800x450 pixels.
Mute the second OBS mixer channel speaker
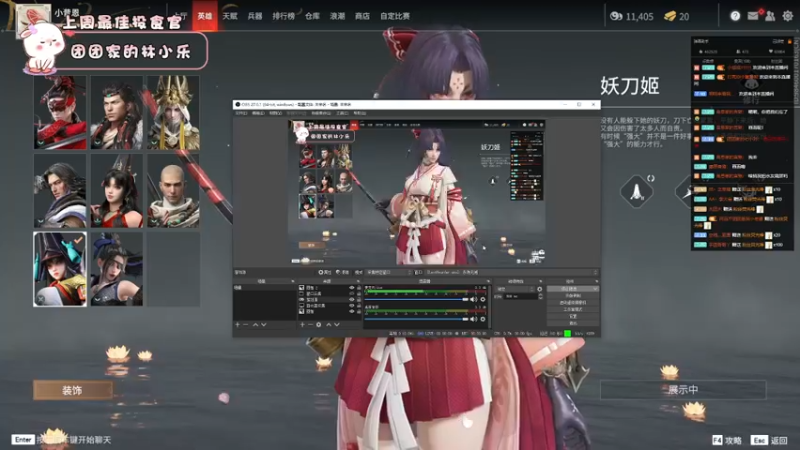473,319
